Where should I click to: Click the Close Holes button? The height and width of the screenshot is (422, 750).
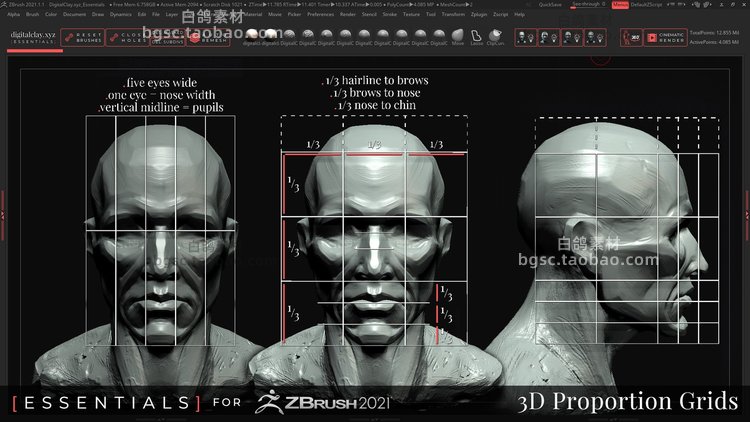coord(127,37)
